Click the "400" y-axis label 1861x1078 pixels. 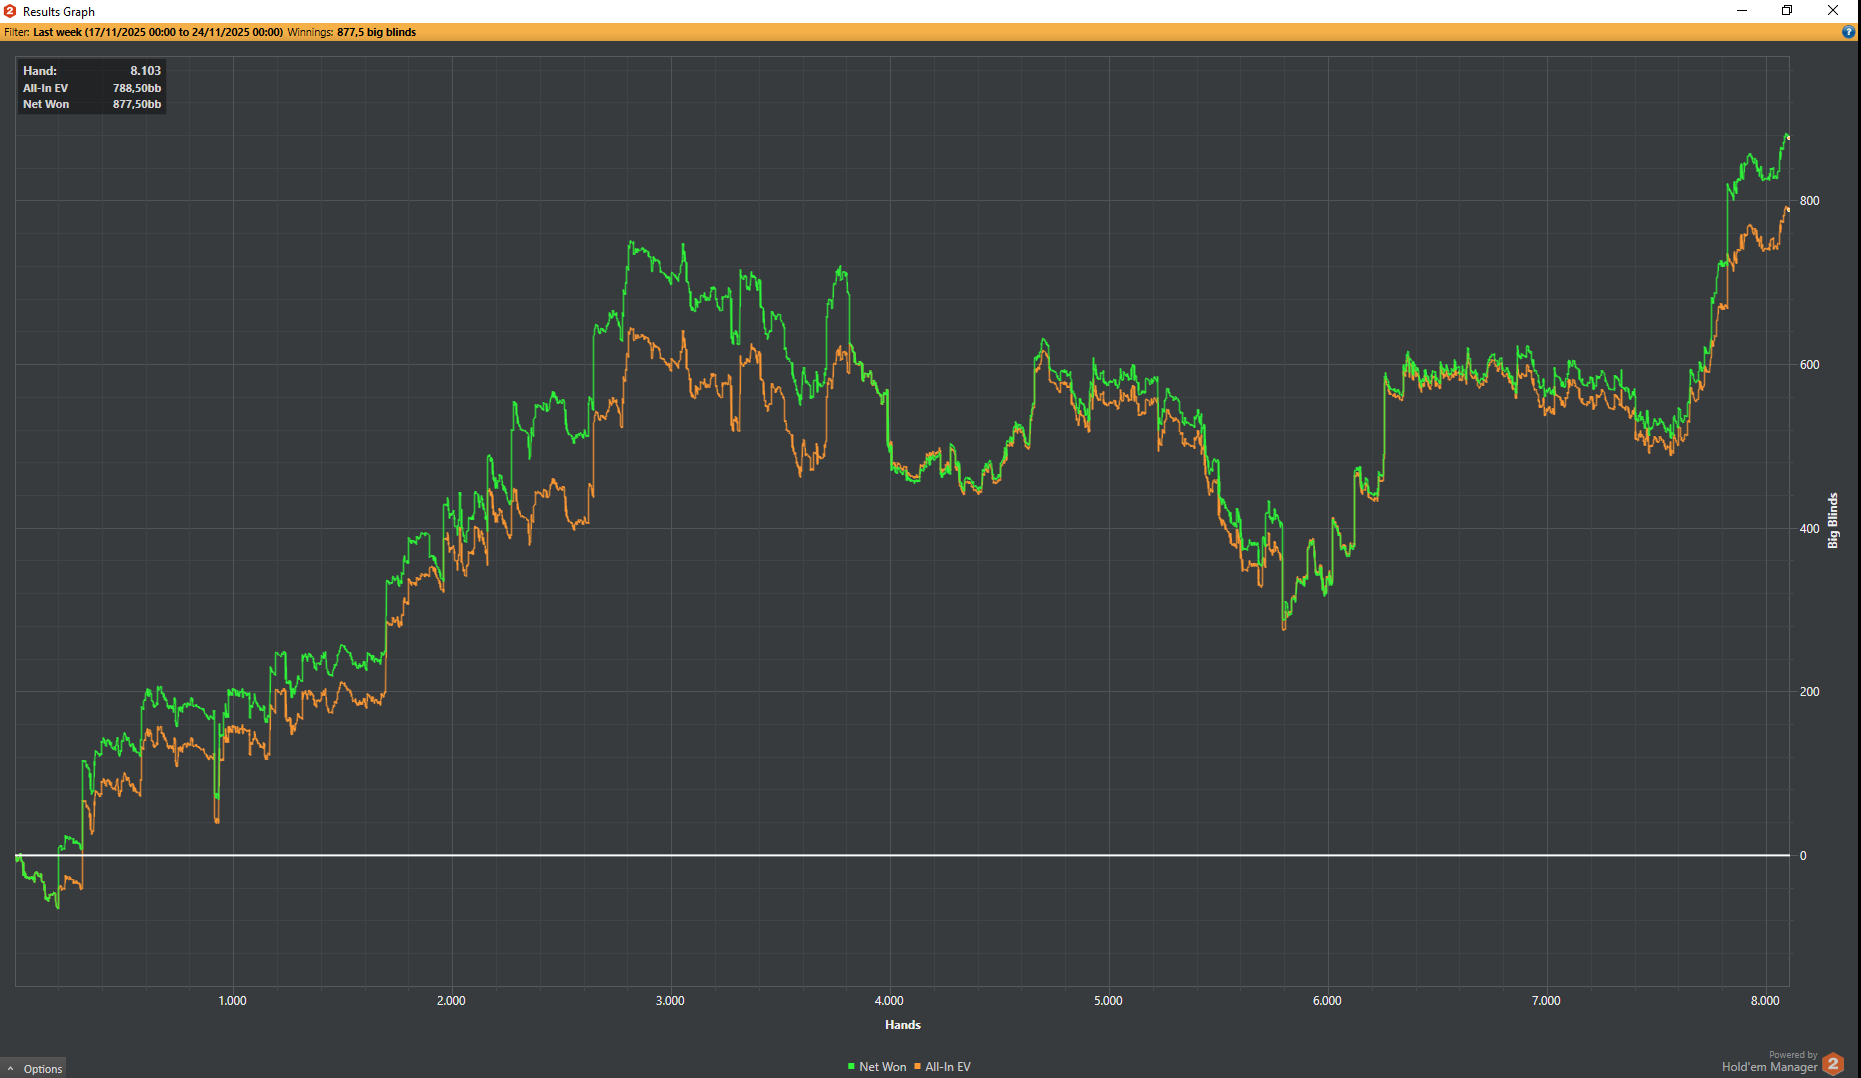pyautogui.click(x=1809, y=529)
